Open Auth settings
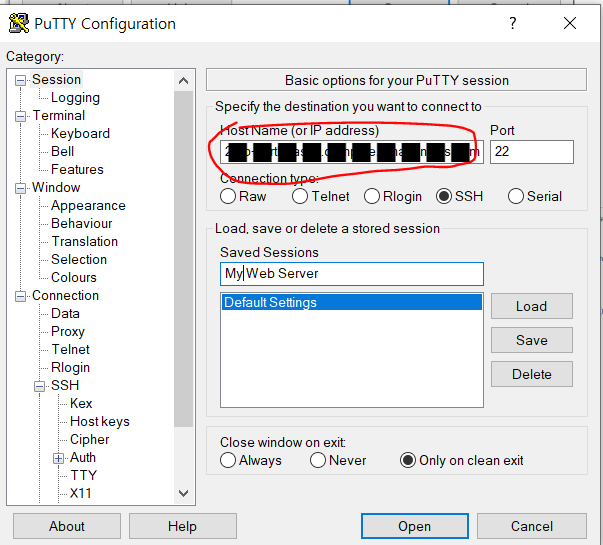 pyautogui.click(x=83, y=457)
